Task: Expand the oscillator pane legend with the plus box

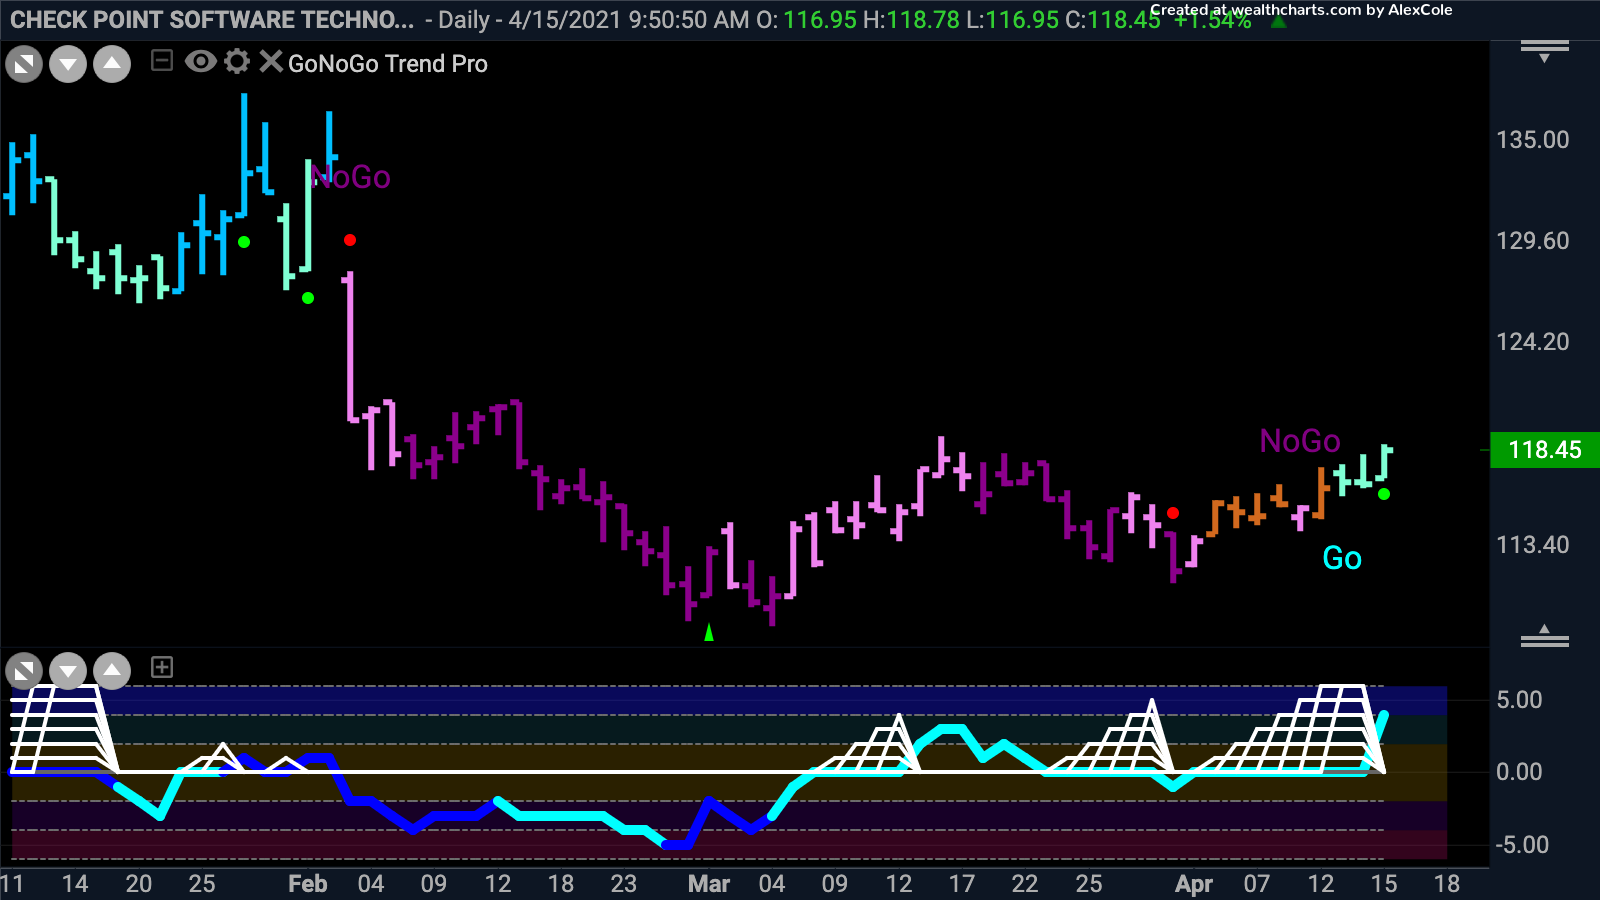Action: (x=162, y=667)
